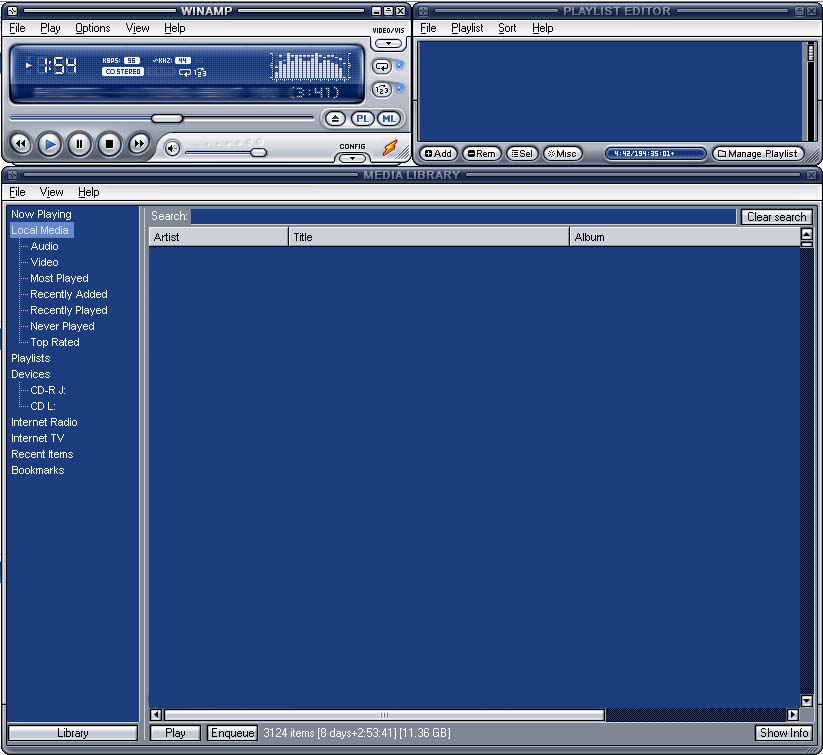Click the Rem button in Playlist Editor
The width and height of the screenshot is (823, 755).
[x=481, y=153]
